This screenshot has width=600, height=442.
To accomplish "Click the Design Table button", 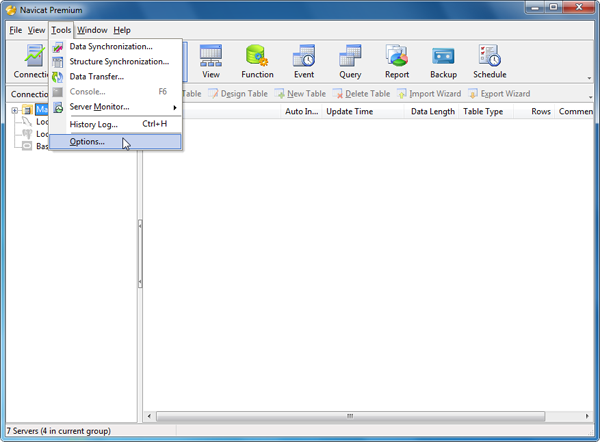I will (x=238, y=93).
